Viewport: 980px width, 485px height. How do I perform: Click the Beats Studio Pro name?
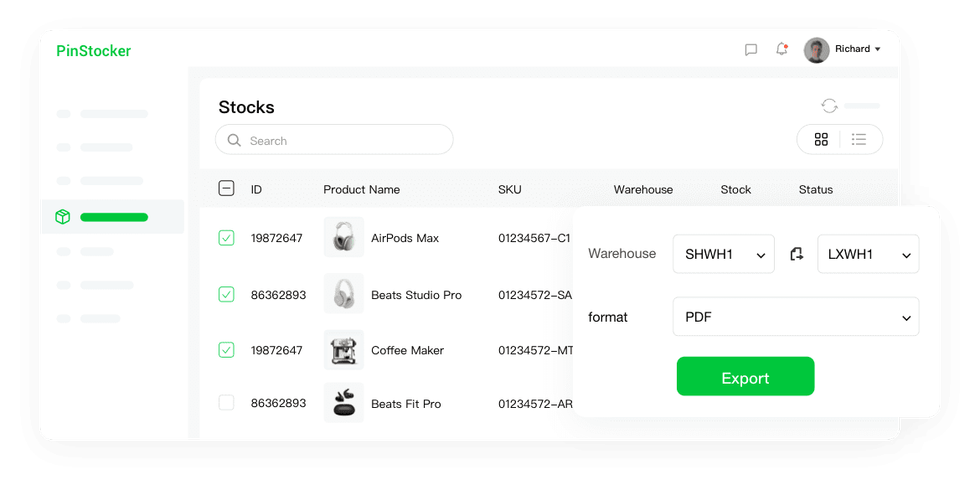[416, 295]
